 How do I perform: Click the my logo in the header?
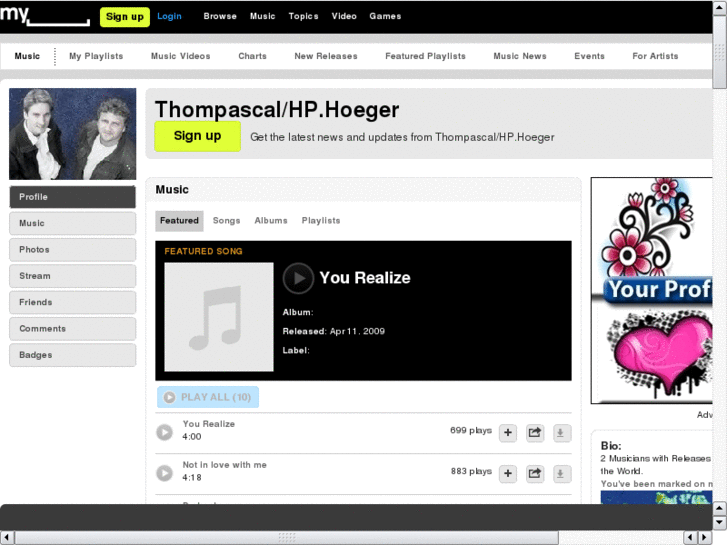click(45, 16)
